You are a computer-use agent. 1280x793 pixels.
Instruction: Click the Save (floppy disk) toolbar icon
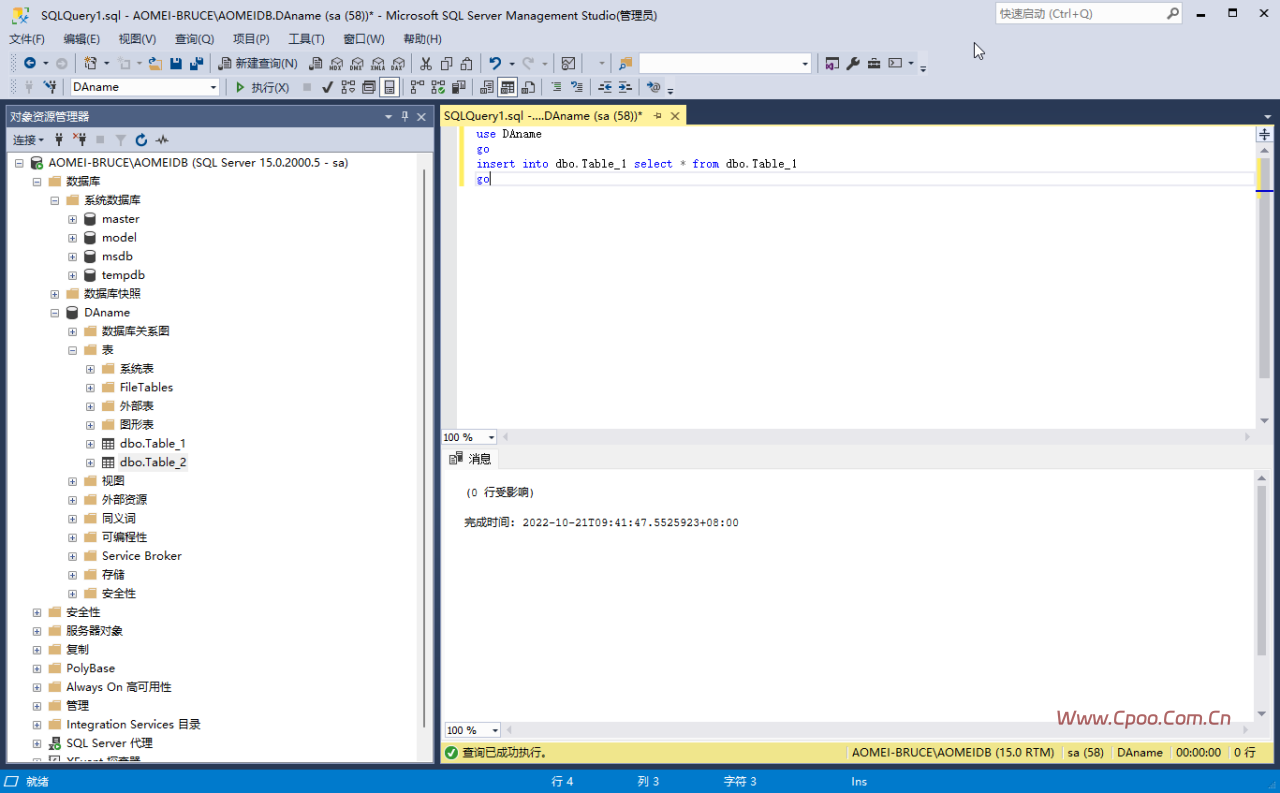(176, 63)
